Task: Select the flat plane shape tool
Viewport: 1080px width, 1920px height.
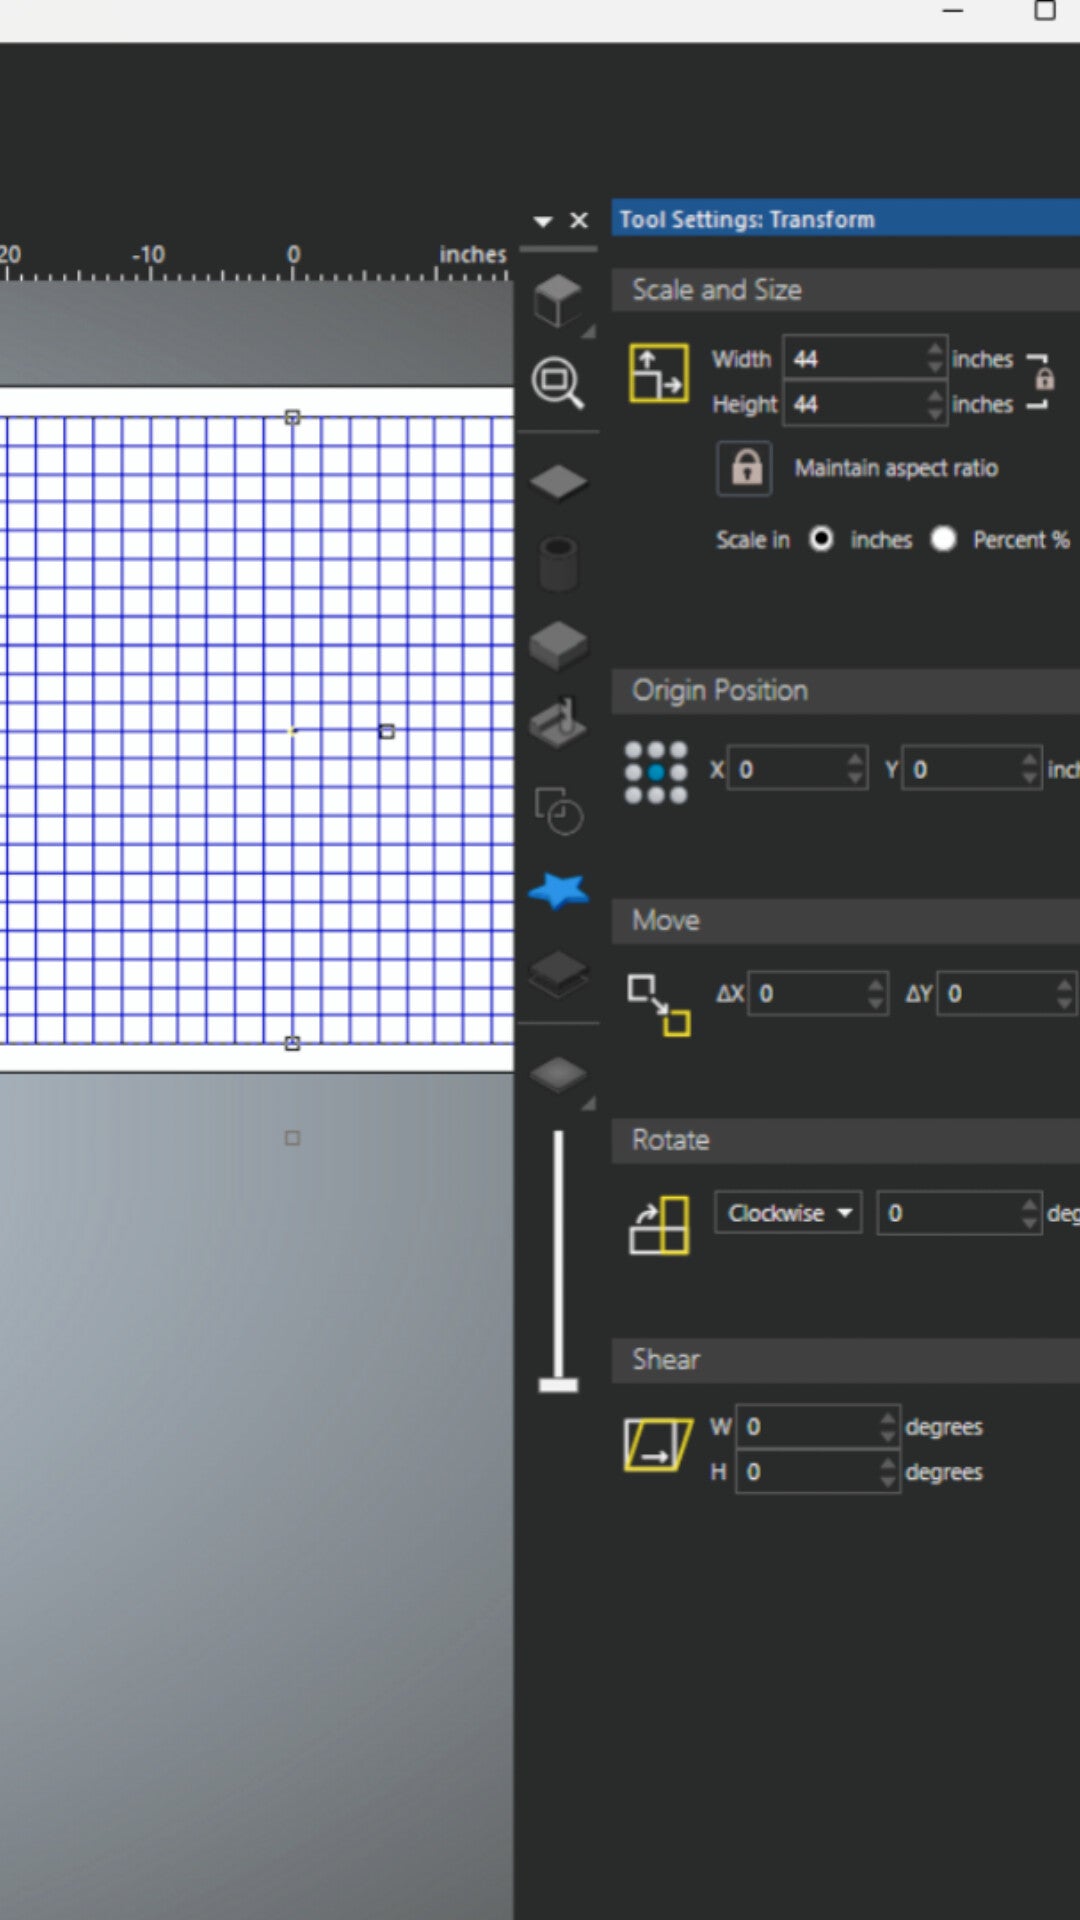Action: 558,482
